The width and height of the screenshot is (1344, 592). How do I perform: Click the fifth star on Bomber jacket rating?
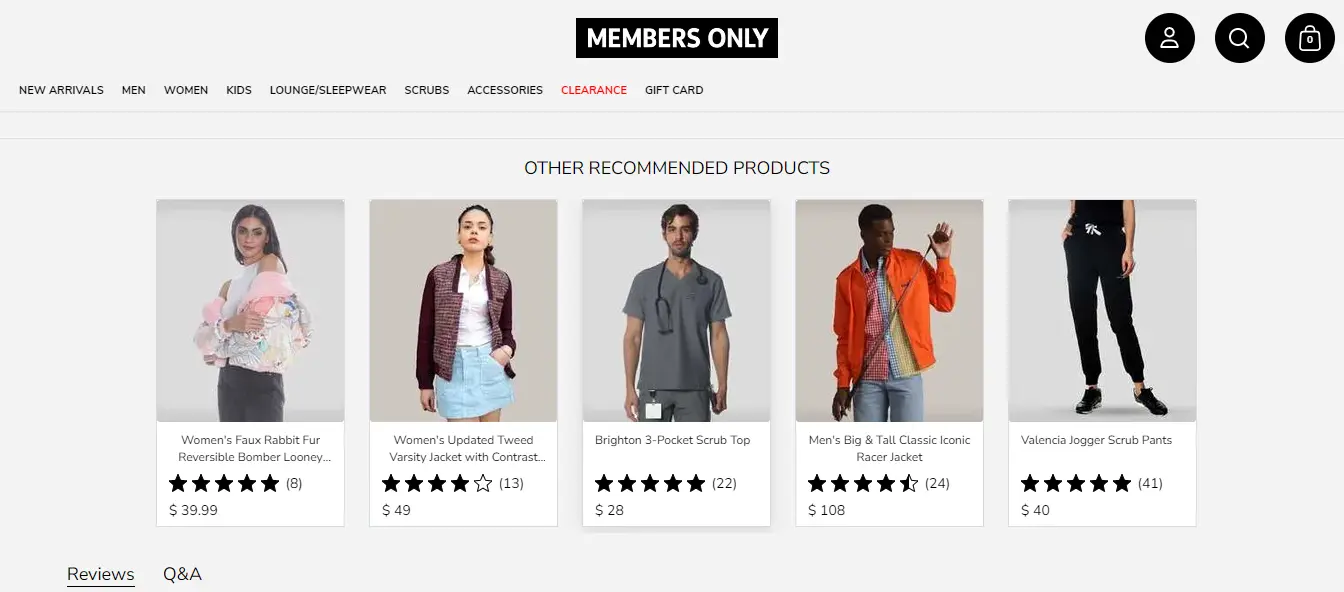270,483
